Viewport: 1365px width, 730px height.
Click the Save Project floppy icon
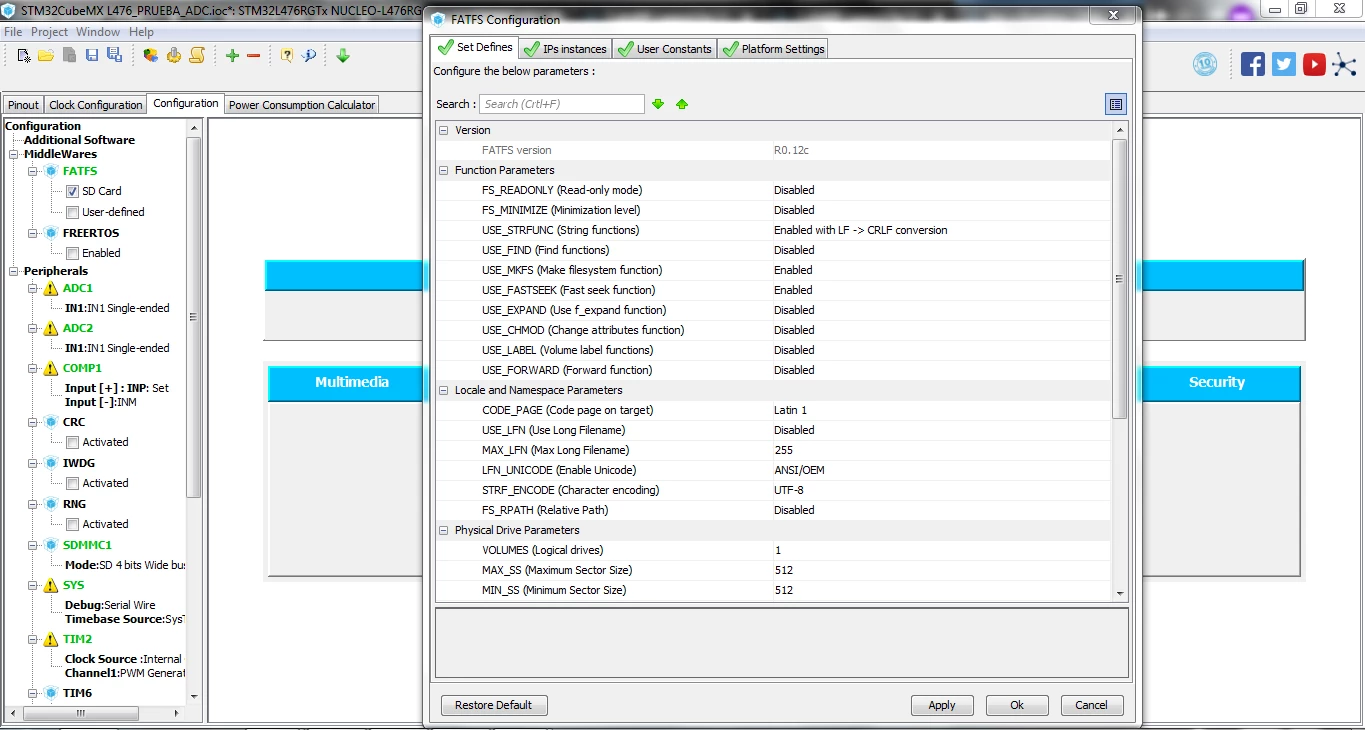(x=92, y=55)
